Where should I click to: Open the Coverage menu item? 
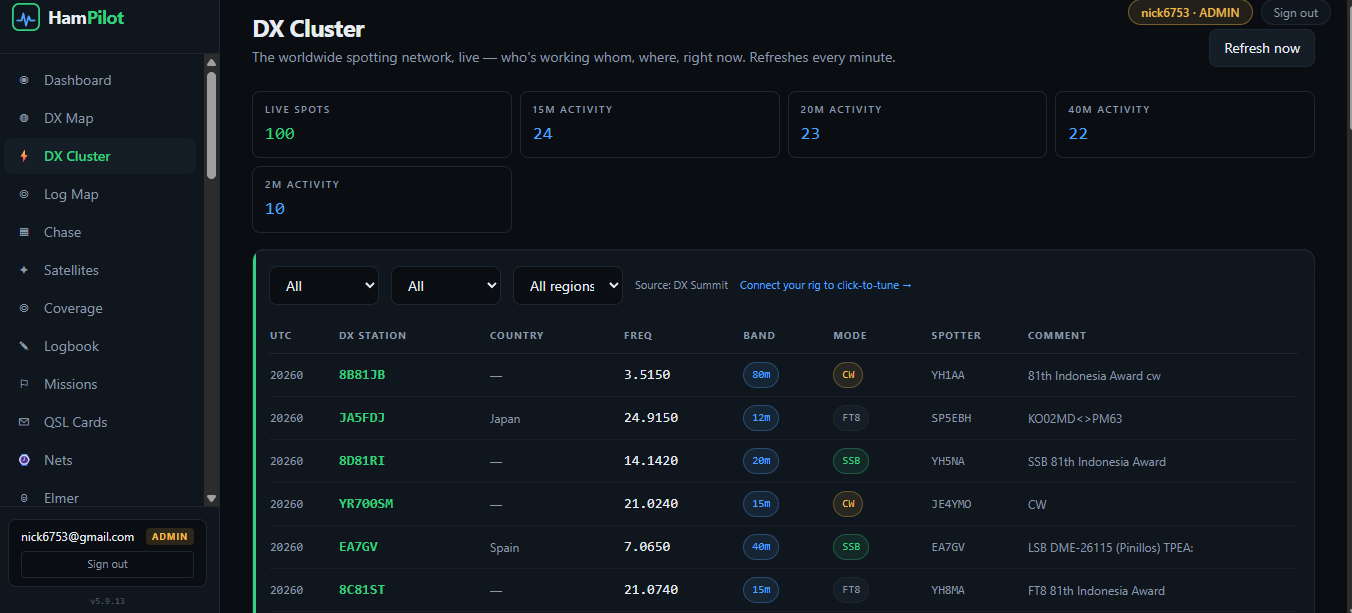(100, 308)
